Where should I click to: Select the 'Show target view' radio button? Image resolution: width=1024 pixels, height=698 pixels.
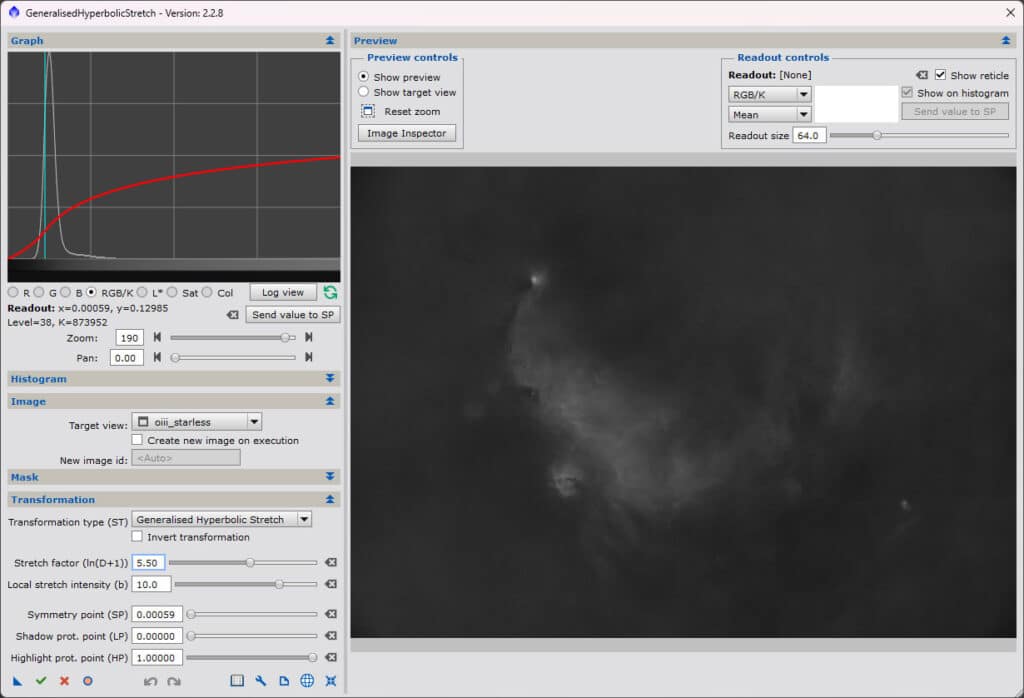[x=361, y=91]
